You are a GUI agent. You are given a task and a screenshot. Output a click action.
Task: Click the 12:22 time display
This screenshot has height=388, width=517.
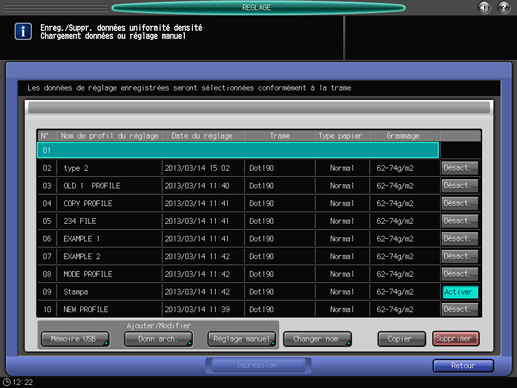click(23, 382)
